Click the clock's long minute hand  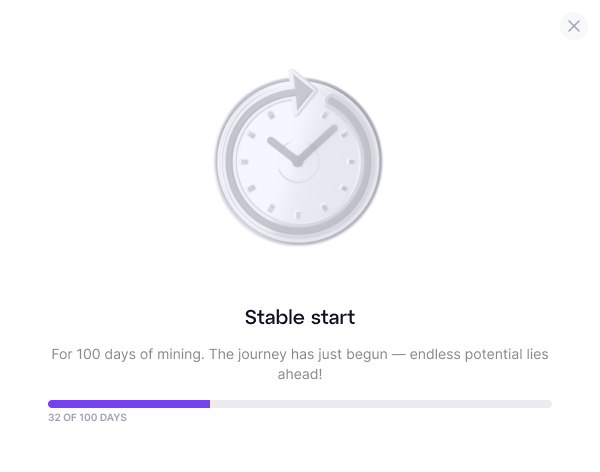[x=317, y=145]
